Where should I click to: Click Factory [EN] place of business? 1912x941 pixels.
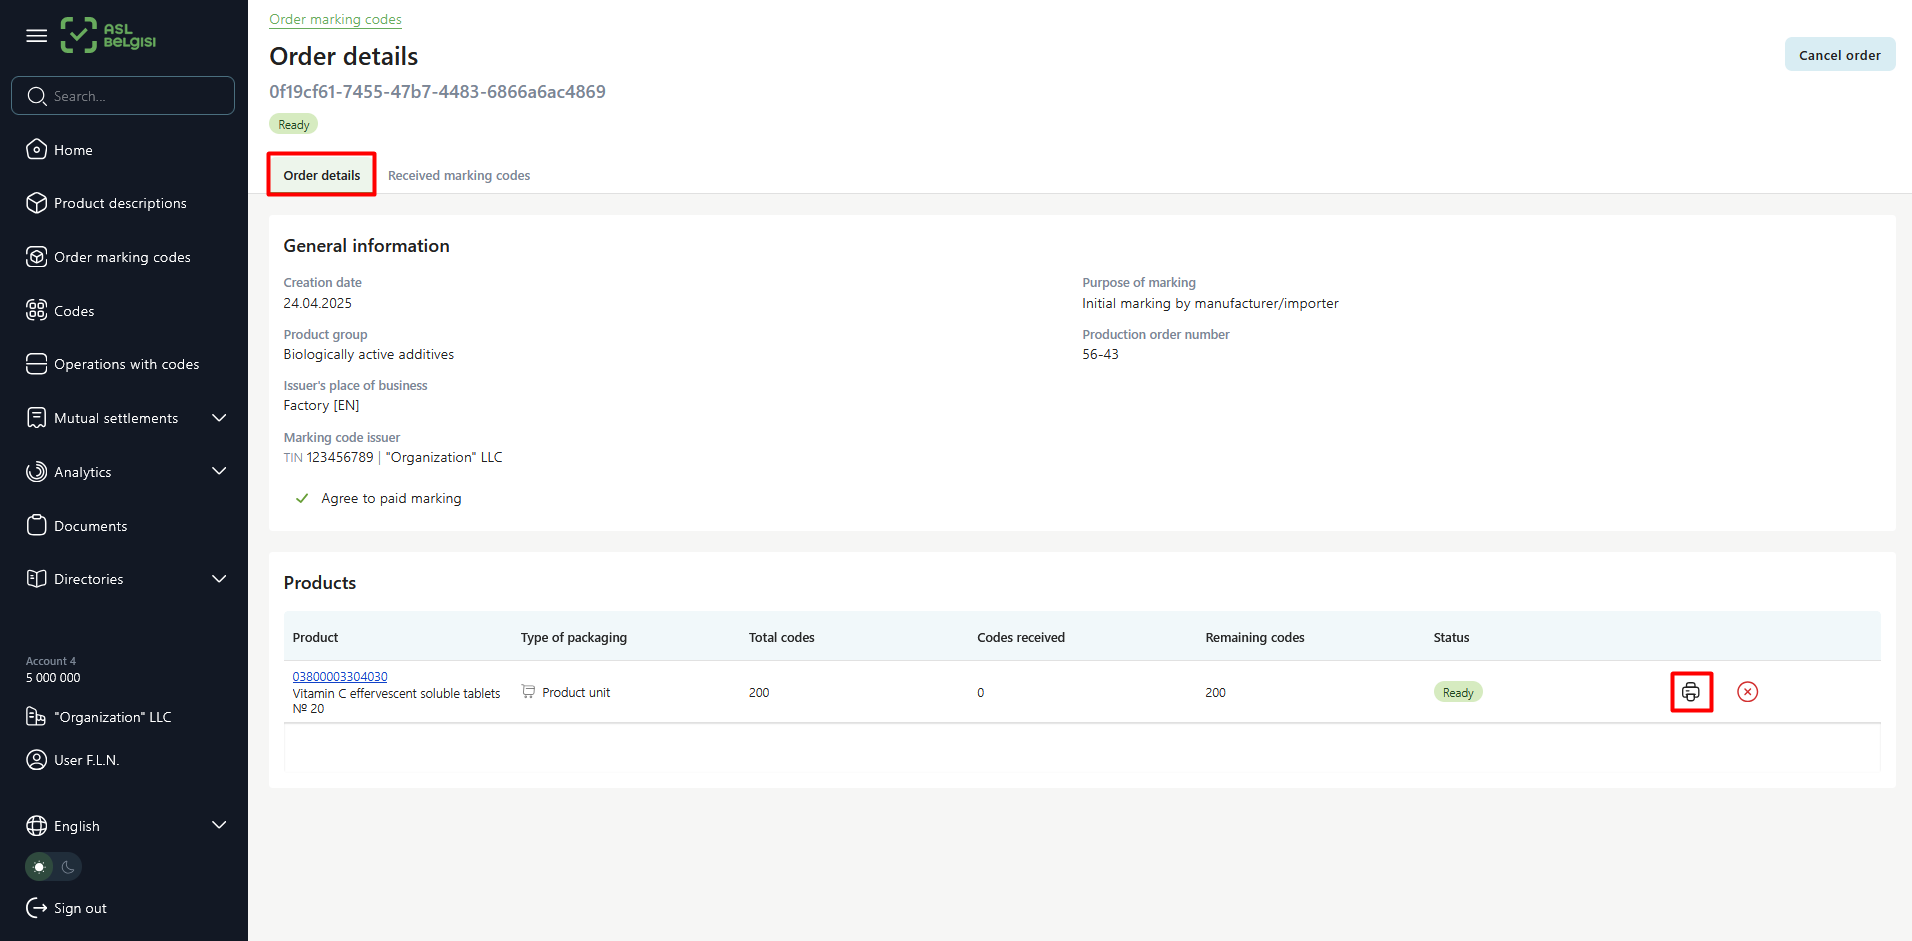(x=321, y=405)
